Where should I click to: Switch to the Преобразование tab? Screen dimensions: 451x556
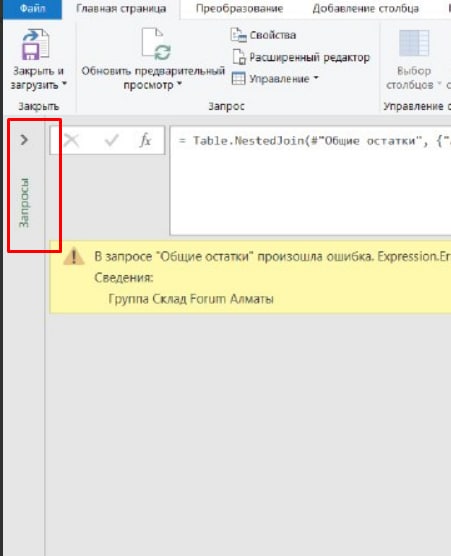point(239,9)
